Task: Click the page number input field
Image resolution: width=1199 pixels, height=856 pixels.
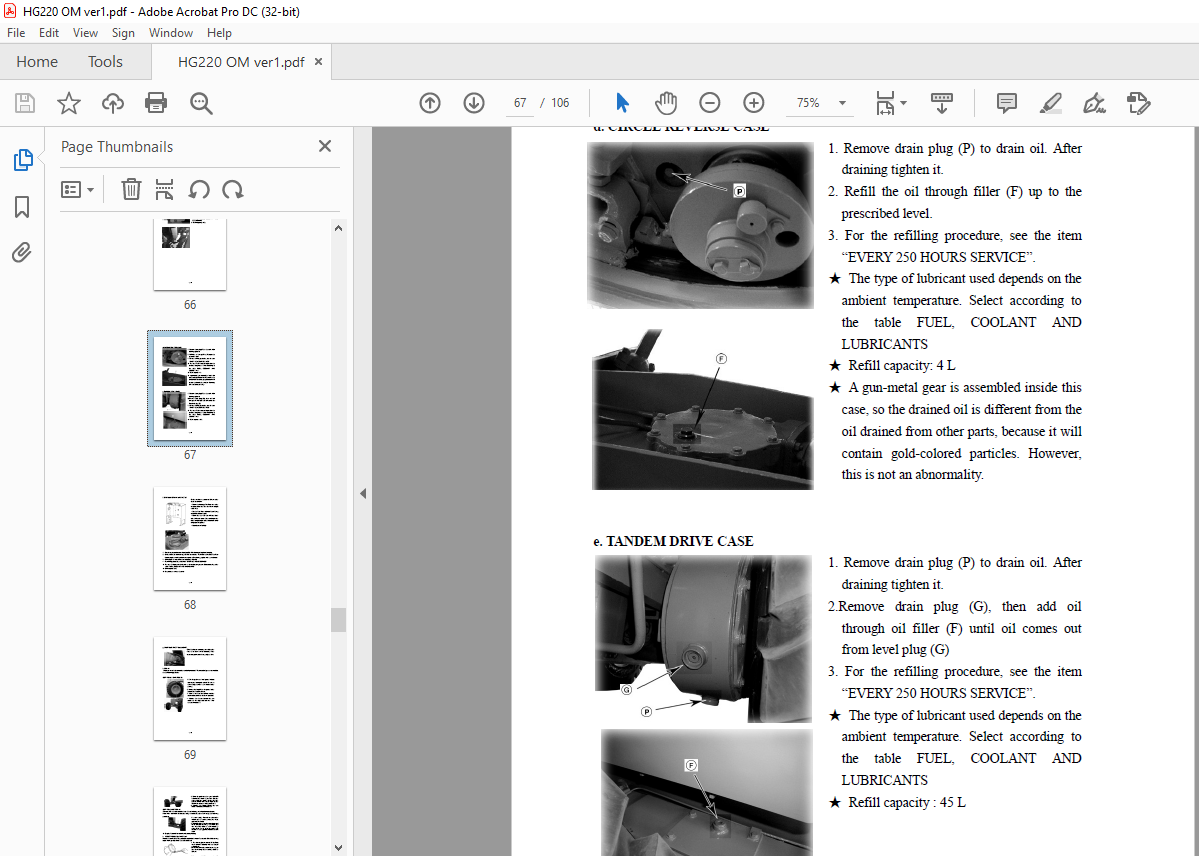Action: pos(520,103)
